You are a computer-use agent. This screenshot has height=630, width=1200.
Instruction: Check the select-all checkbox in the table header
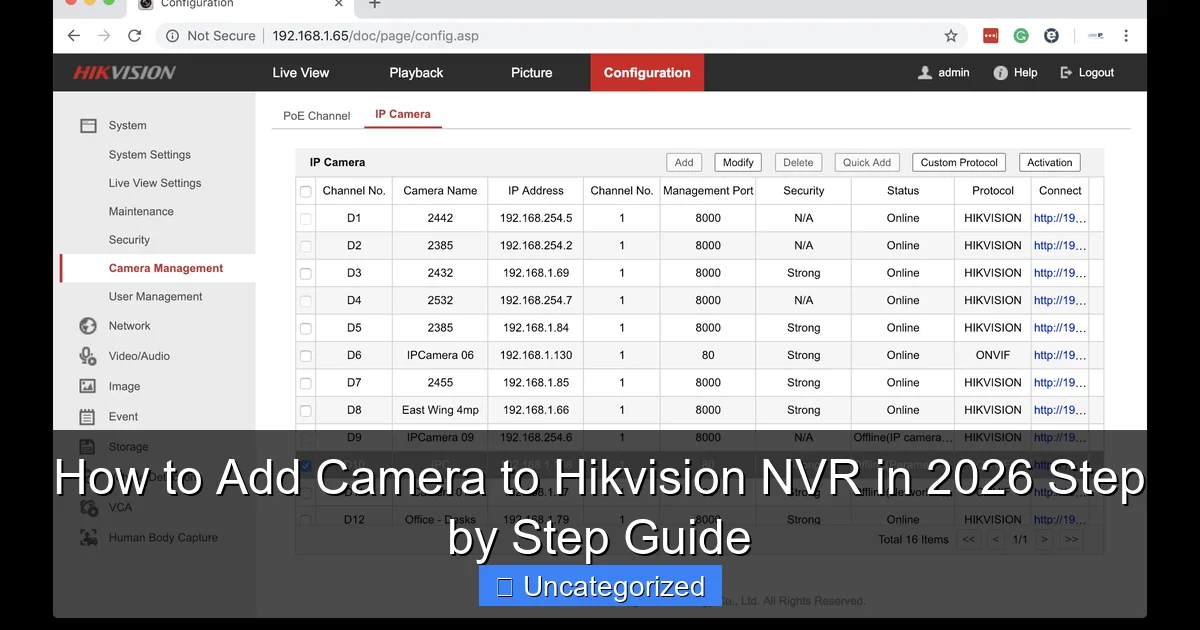305,190
